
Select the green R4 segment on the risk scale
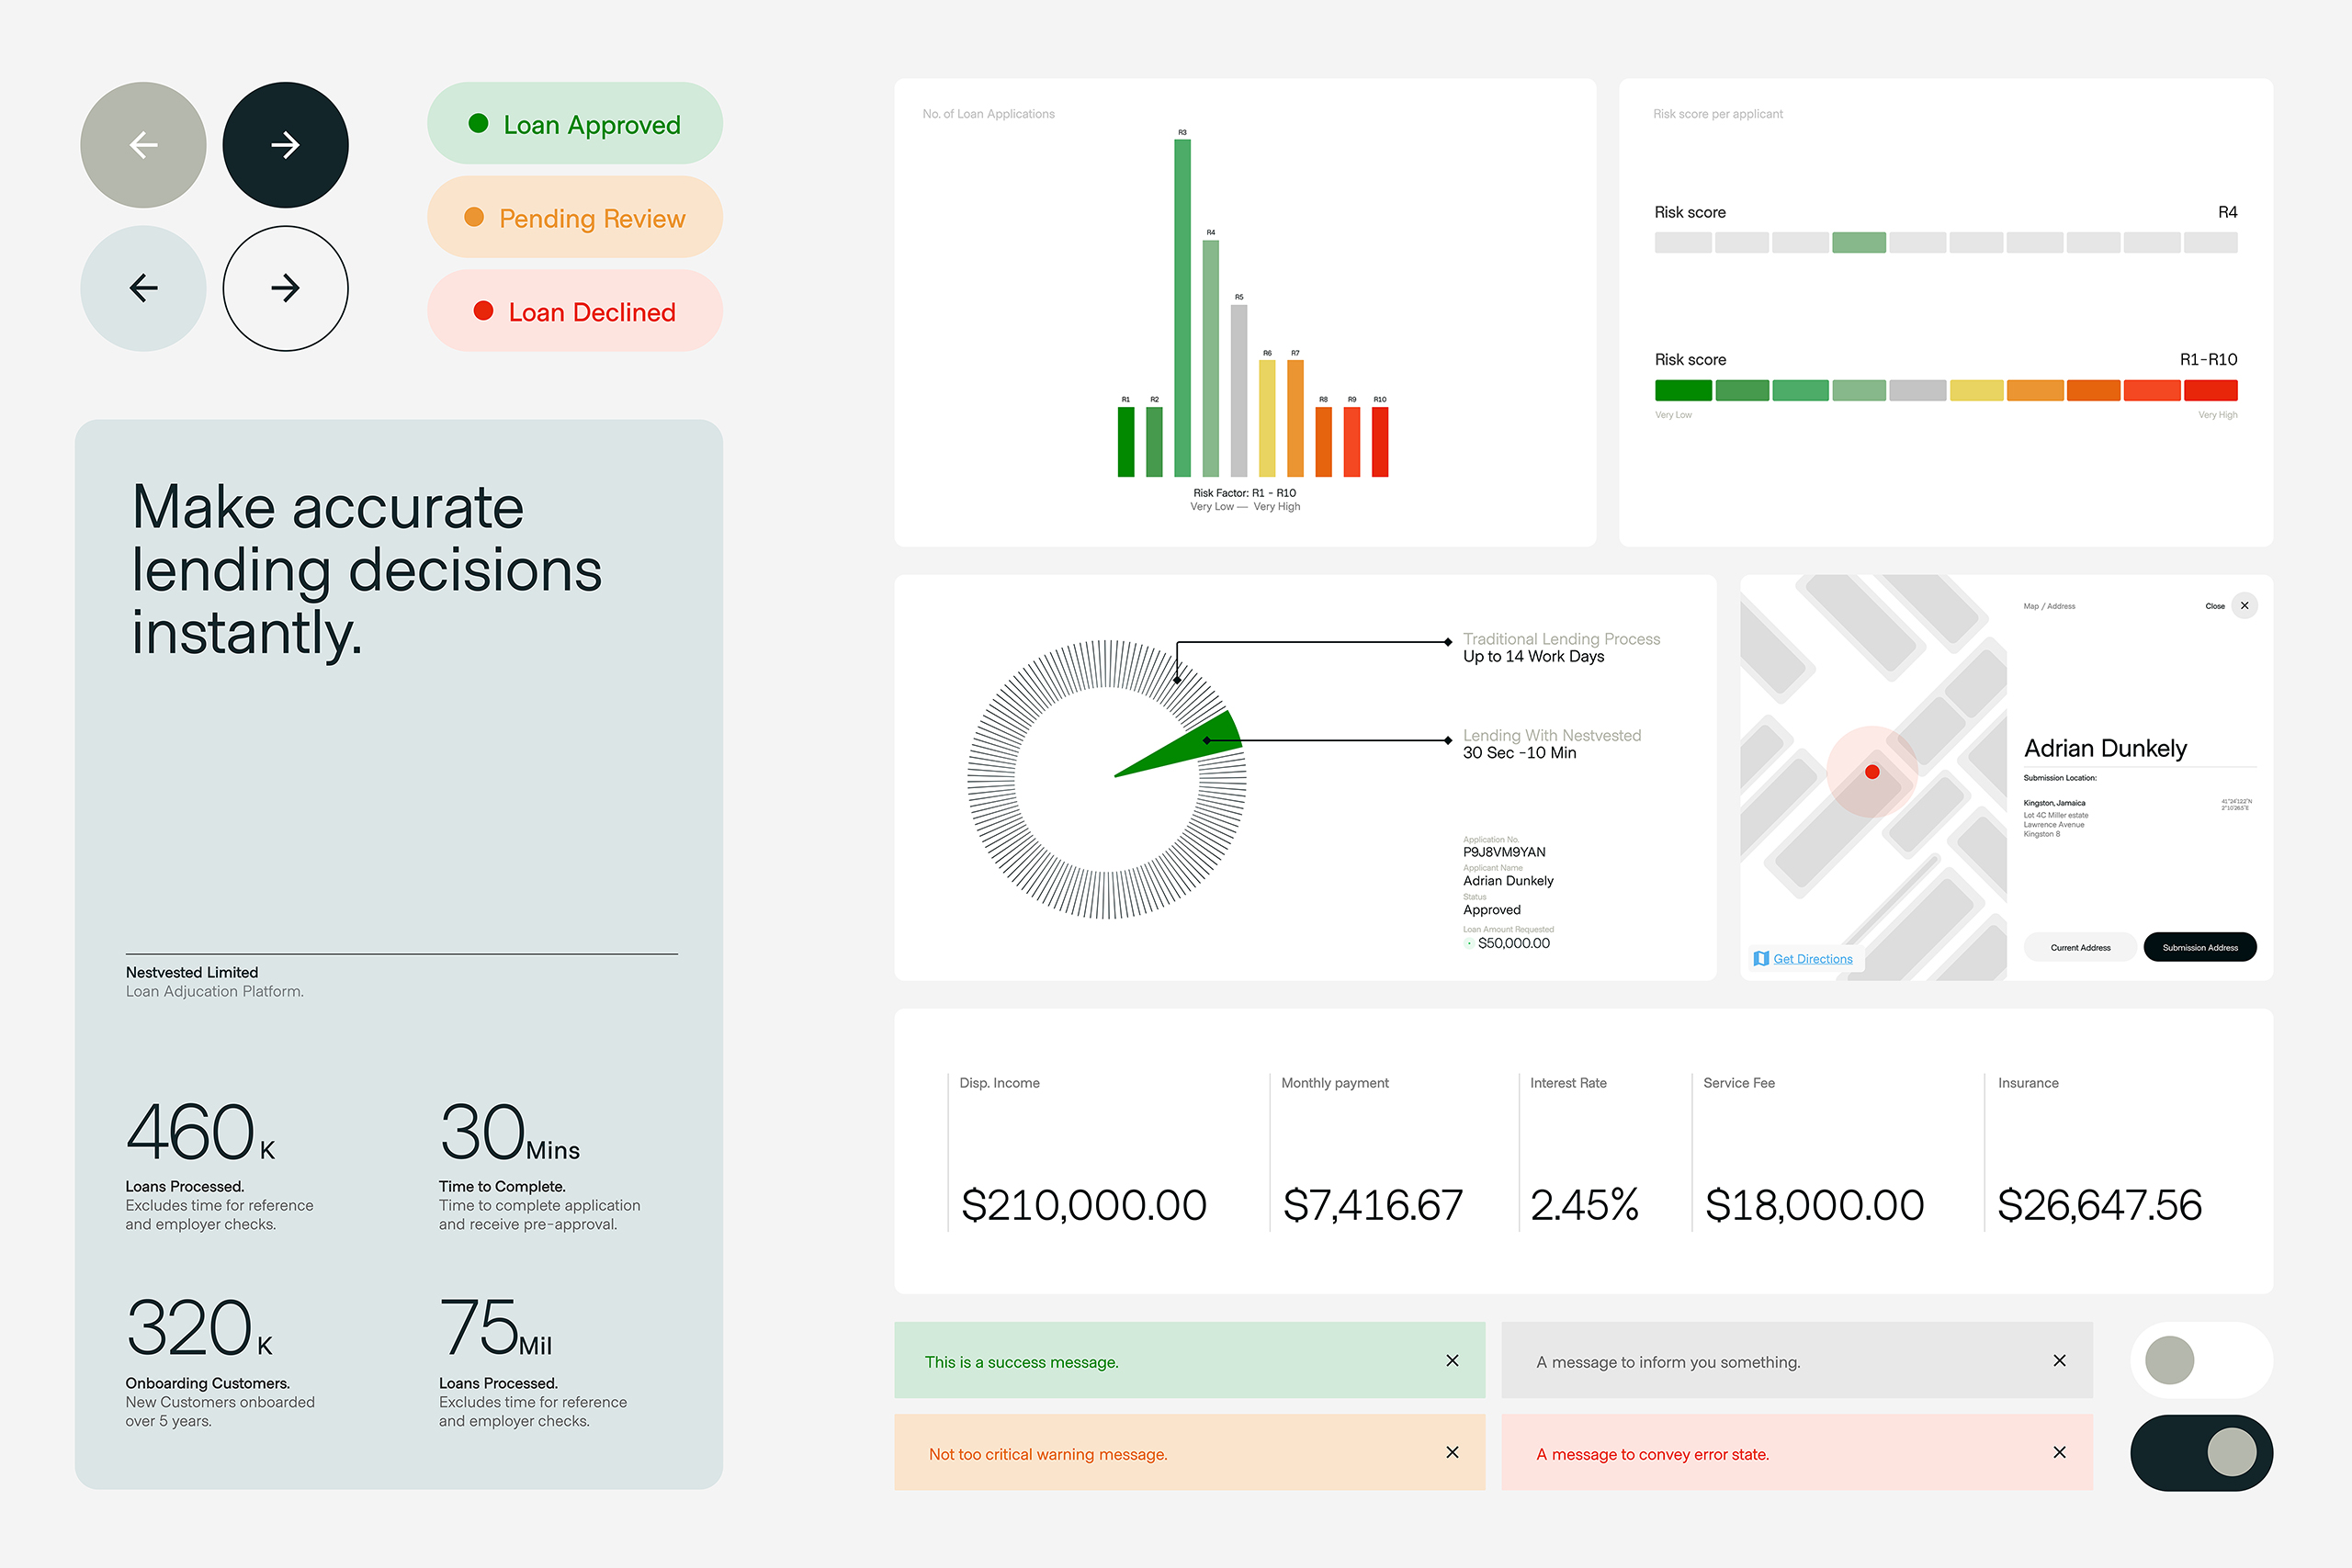pyautogui.click(x=1859, y=242)
